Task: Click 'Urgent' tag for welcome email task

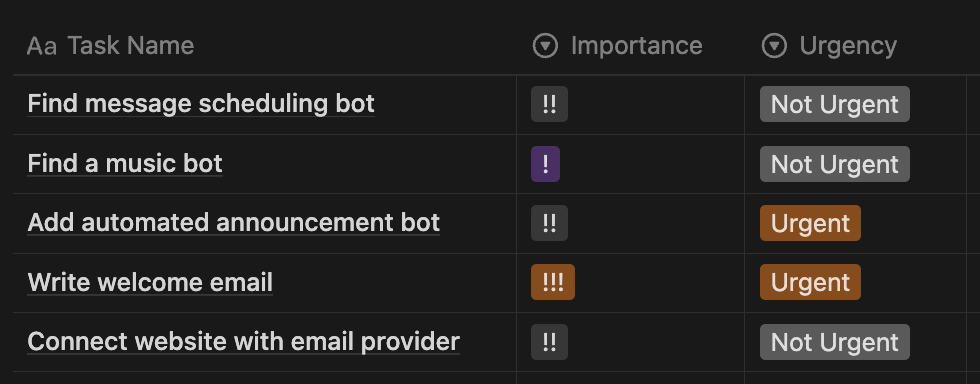Action: (810, 282)
